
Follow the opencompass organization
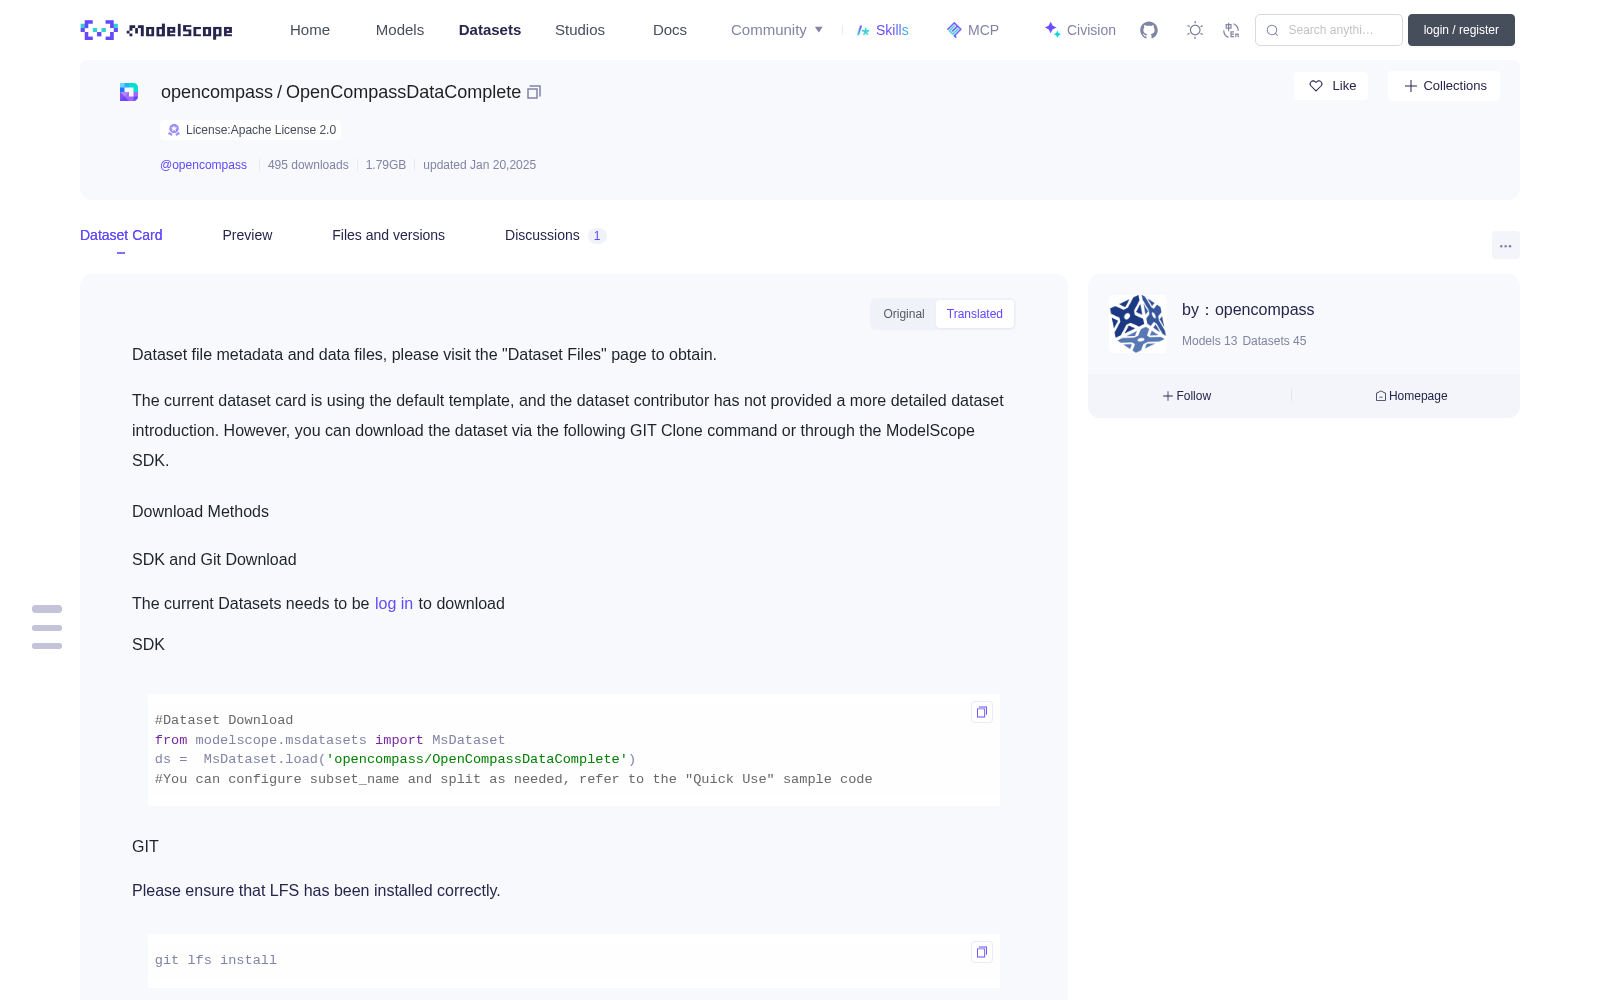coord(1187,396)
